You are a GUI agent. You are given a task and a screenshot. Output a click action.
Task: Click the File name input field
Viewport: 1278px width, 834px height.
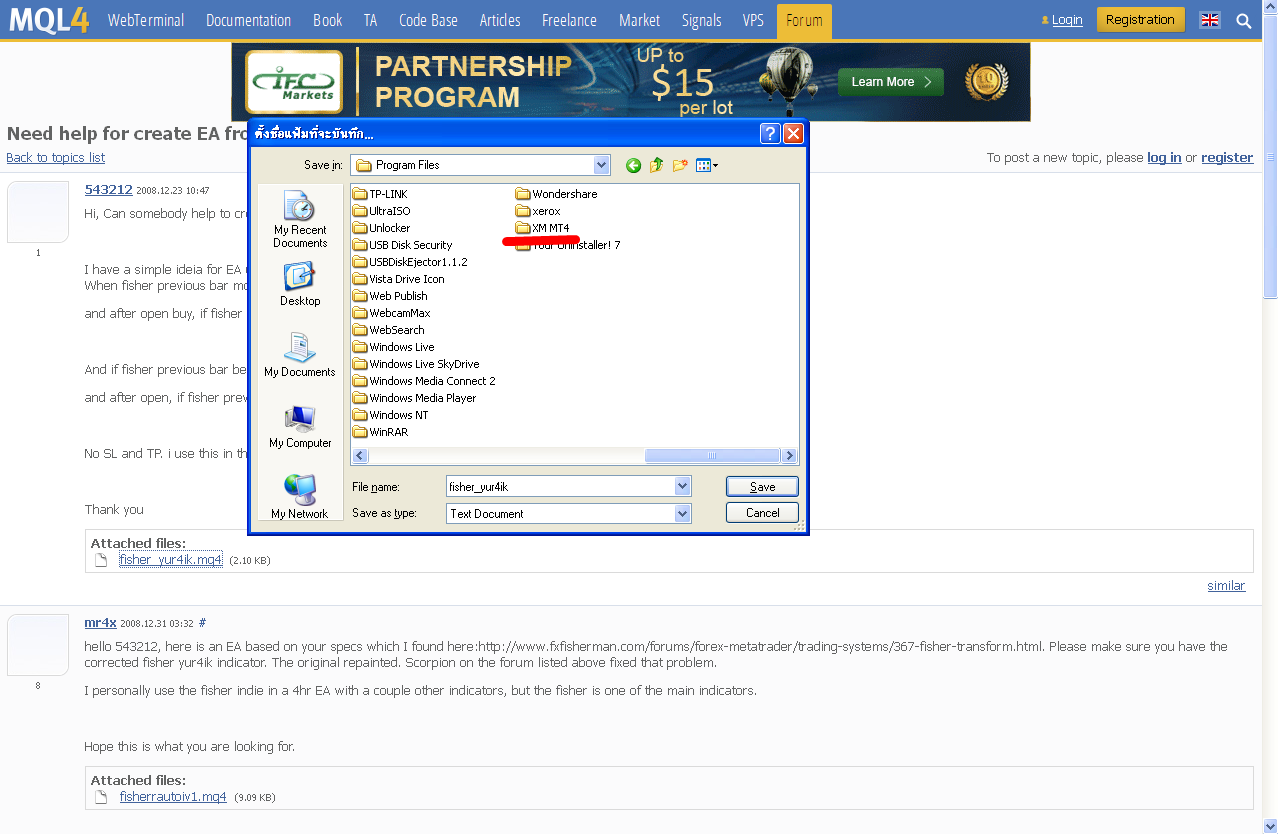click(560, 487)
